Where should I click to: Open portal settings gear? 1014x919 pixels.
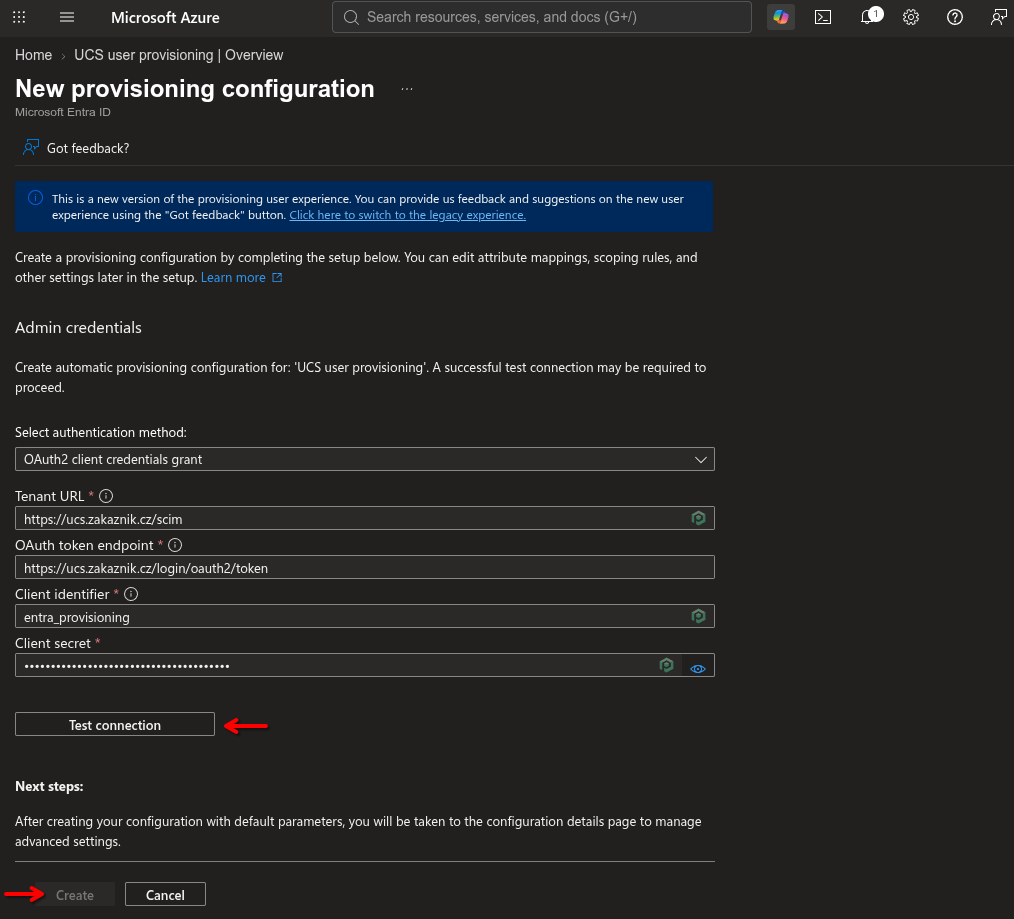tap(911, 17)
